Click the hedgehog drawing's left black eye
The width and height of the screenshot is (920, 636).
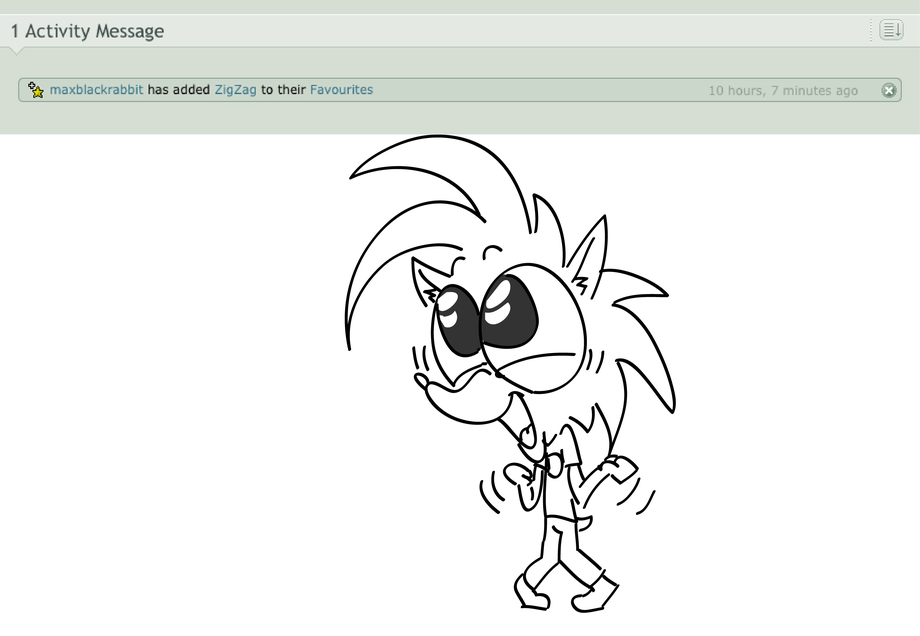tap(458, 320)
